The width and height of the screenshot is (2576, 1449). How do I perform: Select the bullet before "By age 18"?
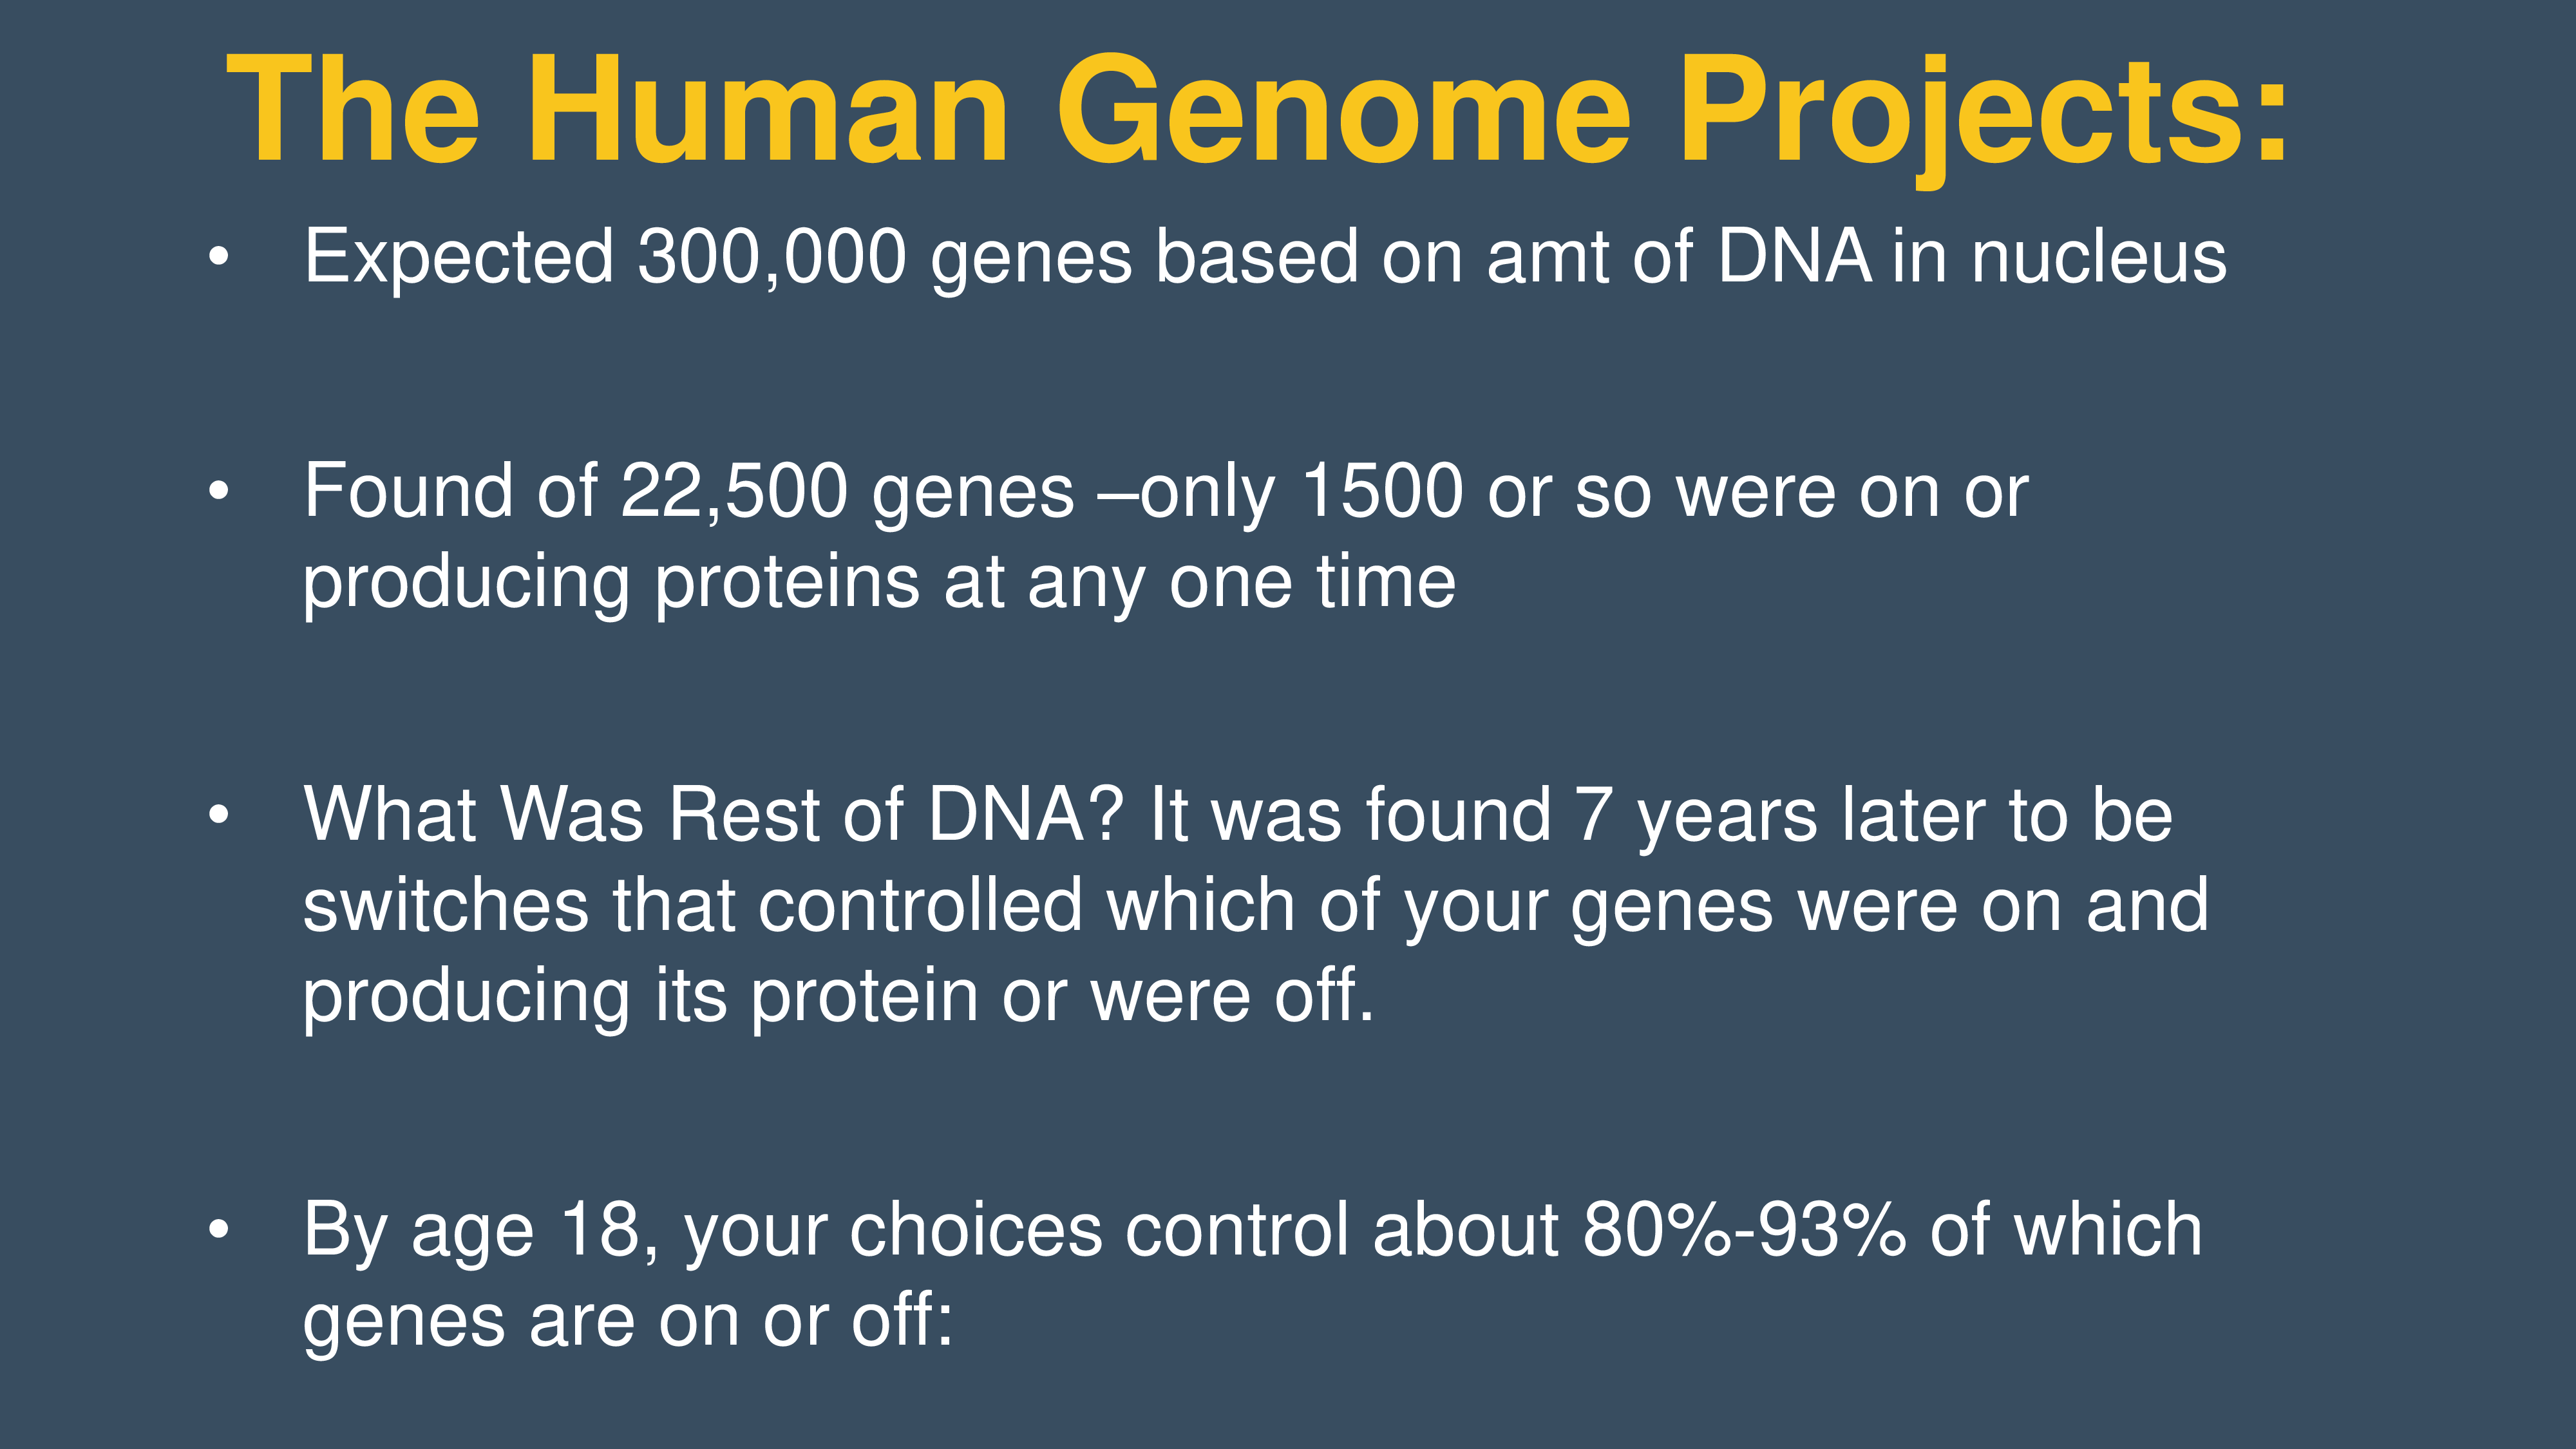tap(219, 1230)
